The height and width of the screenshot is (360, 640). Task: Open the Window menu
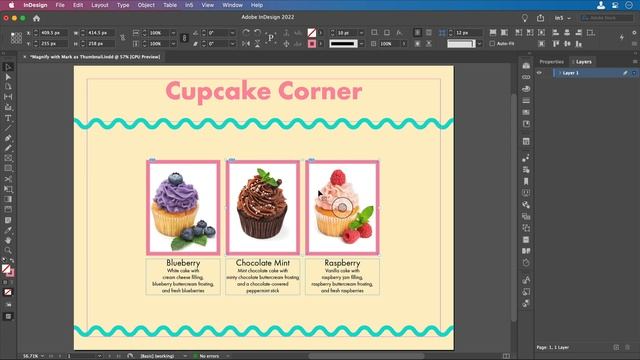coord(232,5)
